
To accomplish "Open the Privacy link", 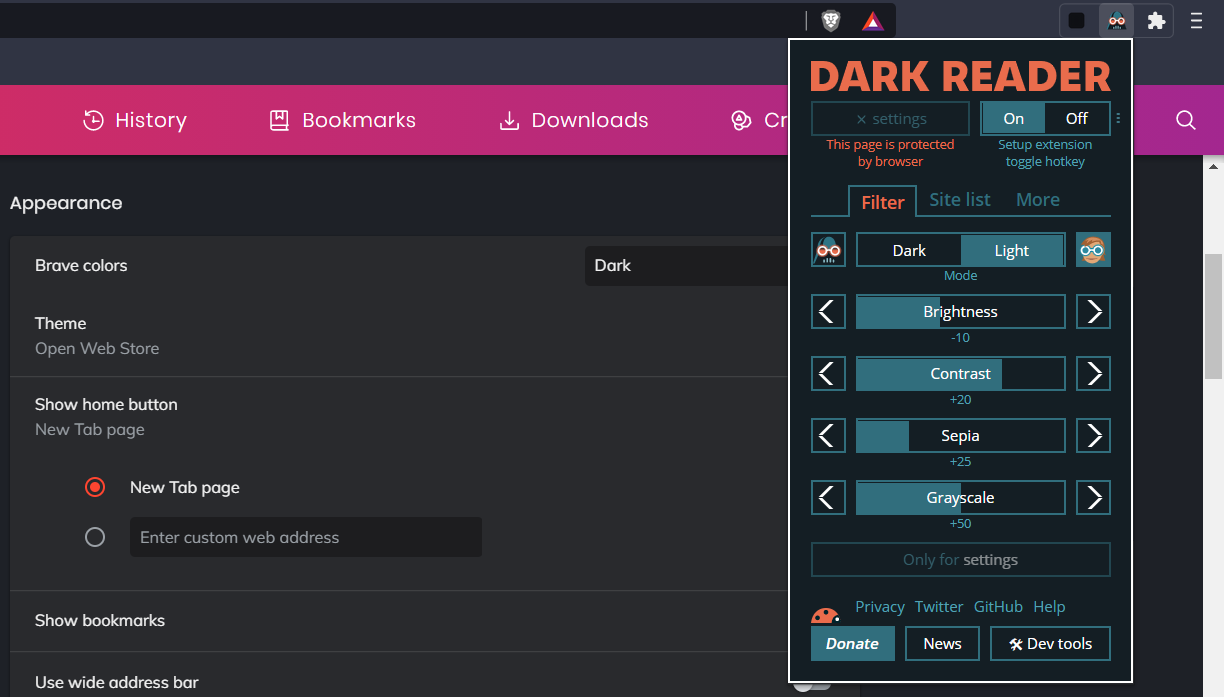I will tap(880, 607).
